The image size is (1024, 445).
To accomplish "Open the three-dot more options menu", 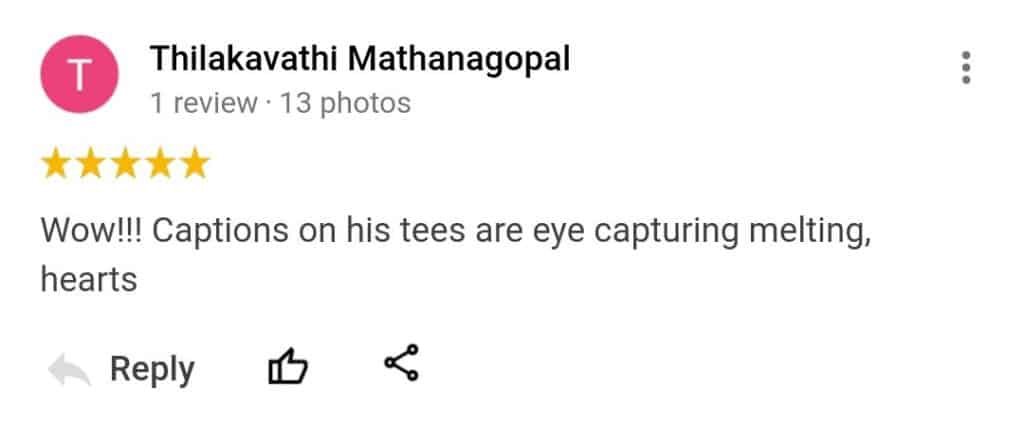I will click(x=965, y=66).
